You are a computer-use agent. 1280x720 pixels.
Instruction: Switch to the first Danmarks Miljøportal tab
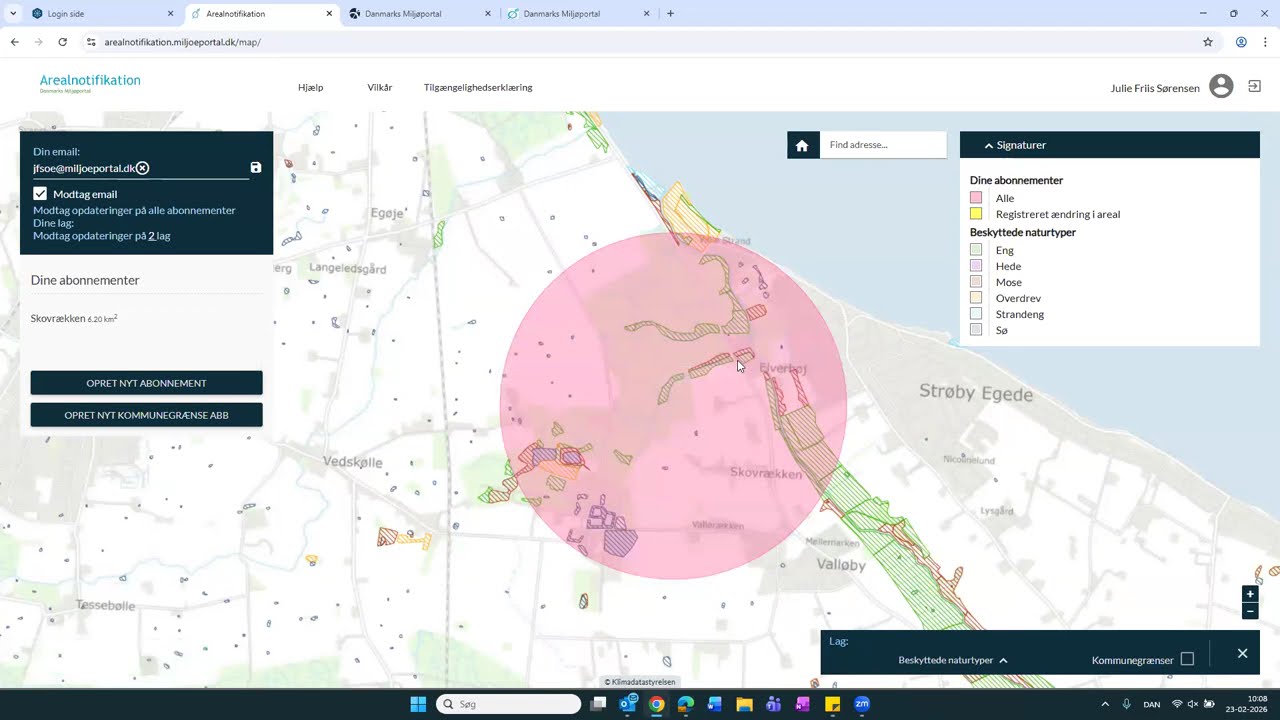(x=420, y=14)
